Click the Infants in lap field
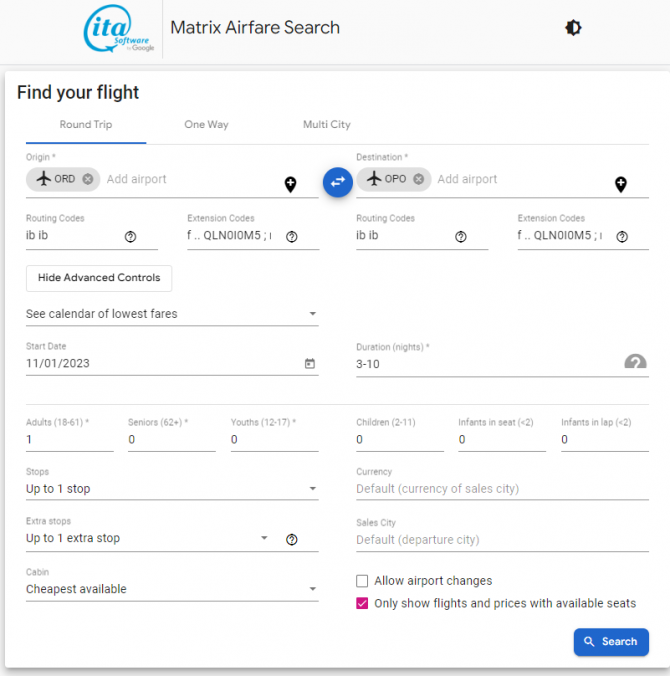670x676 pixels. pos(605,440)
